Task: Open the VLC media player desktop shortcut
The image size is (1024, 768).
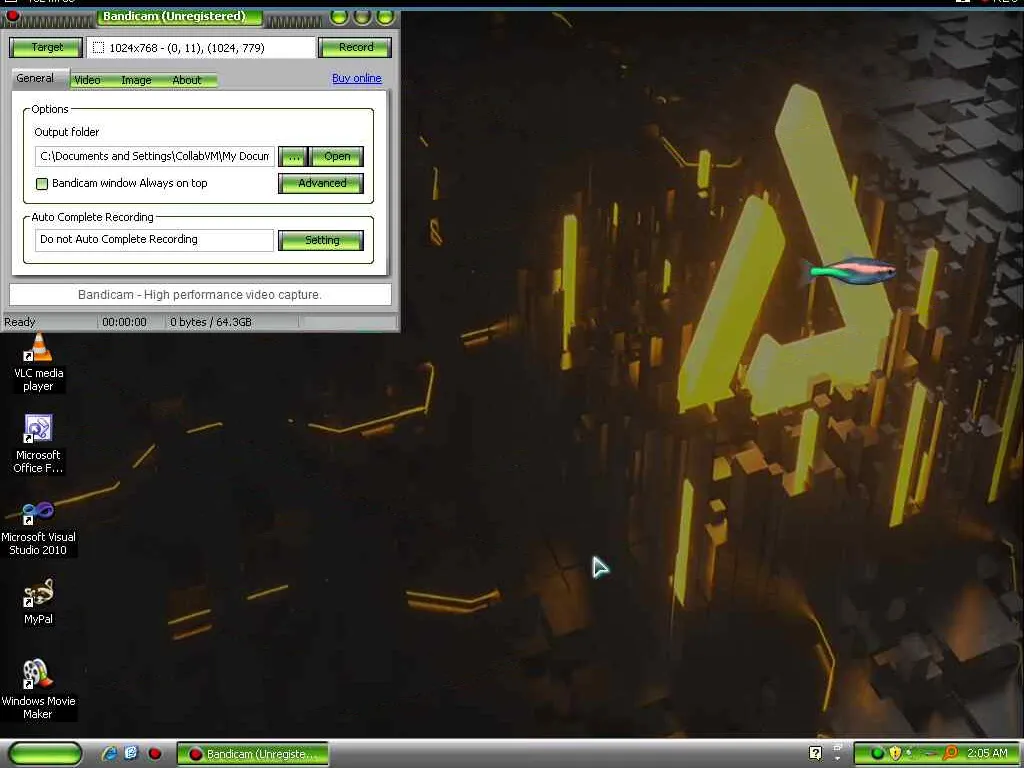Action: click(x=39, y=363)
